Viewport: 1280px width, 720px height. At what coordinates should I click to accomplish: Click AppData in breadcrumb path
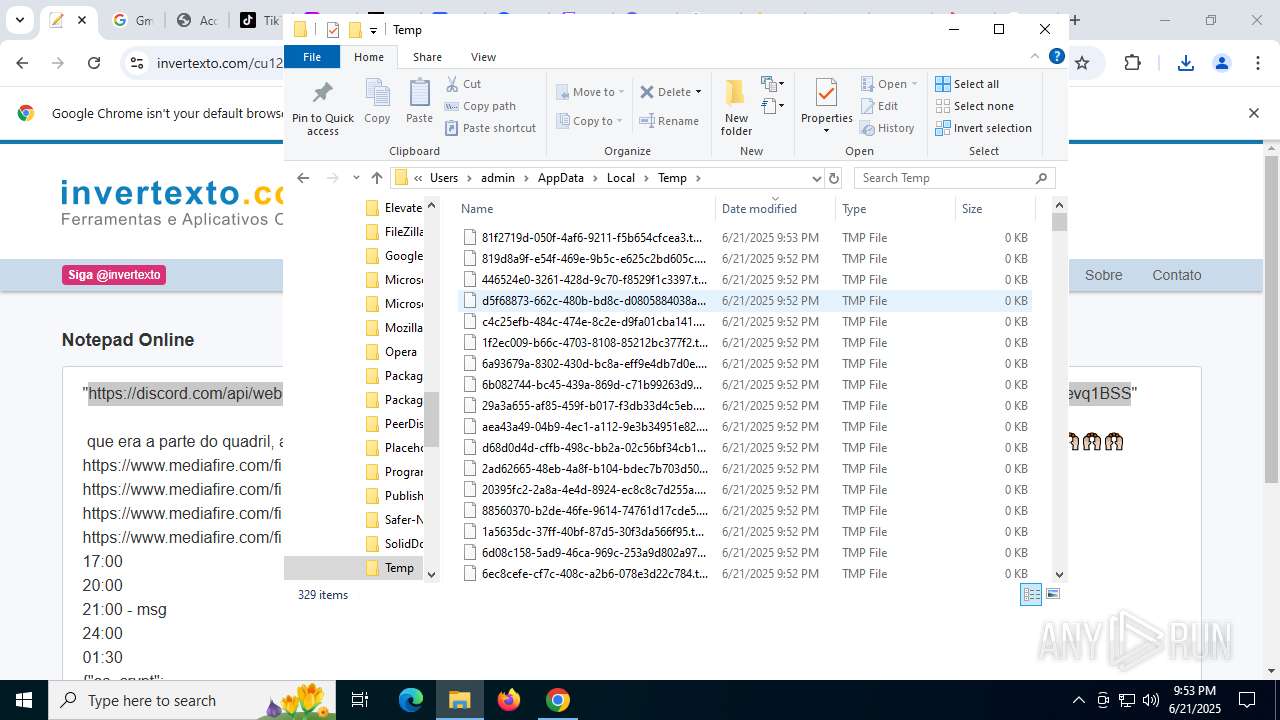tap(560, 178)
